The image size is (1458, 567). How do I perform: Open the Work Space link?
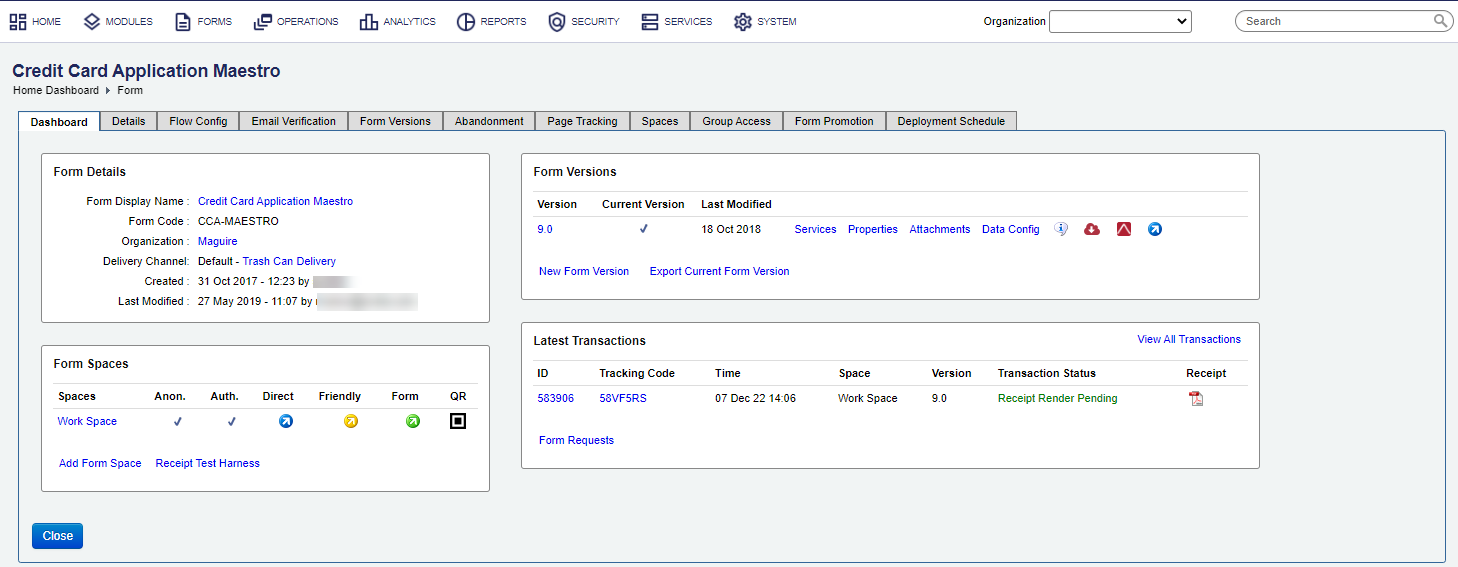pos(87,421)
